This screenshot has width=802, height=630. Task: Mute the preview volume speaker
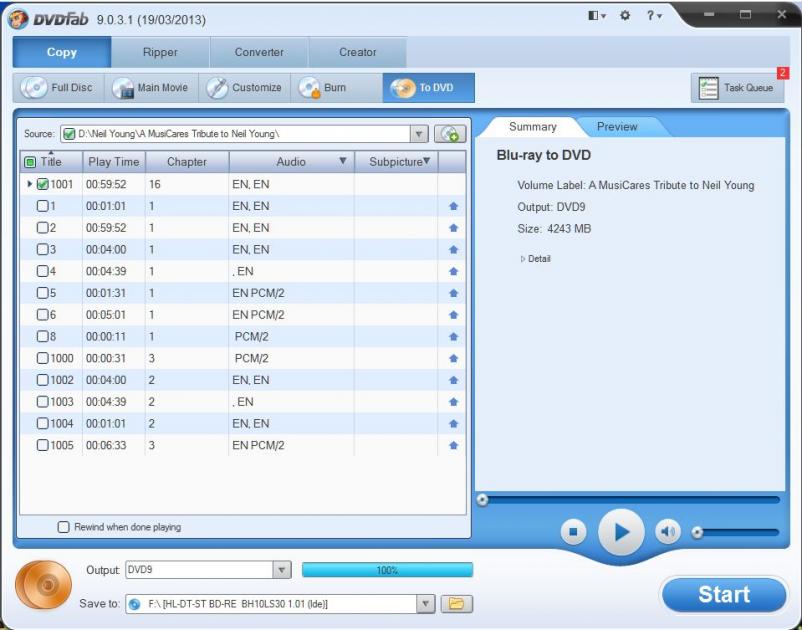point(667,532)
